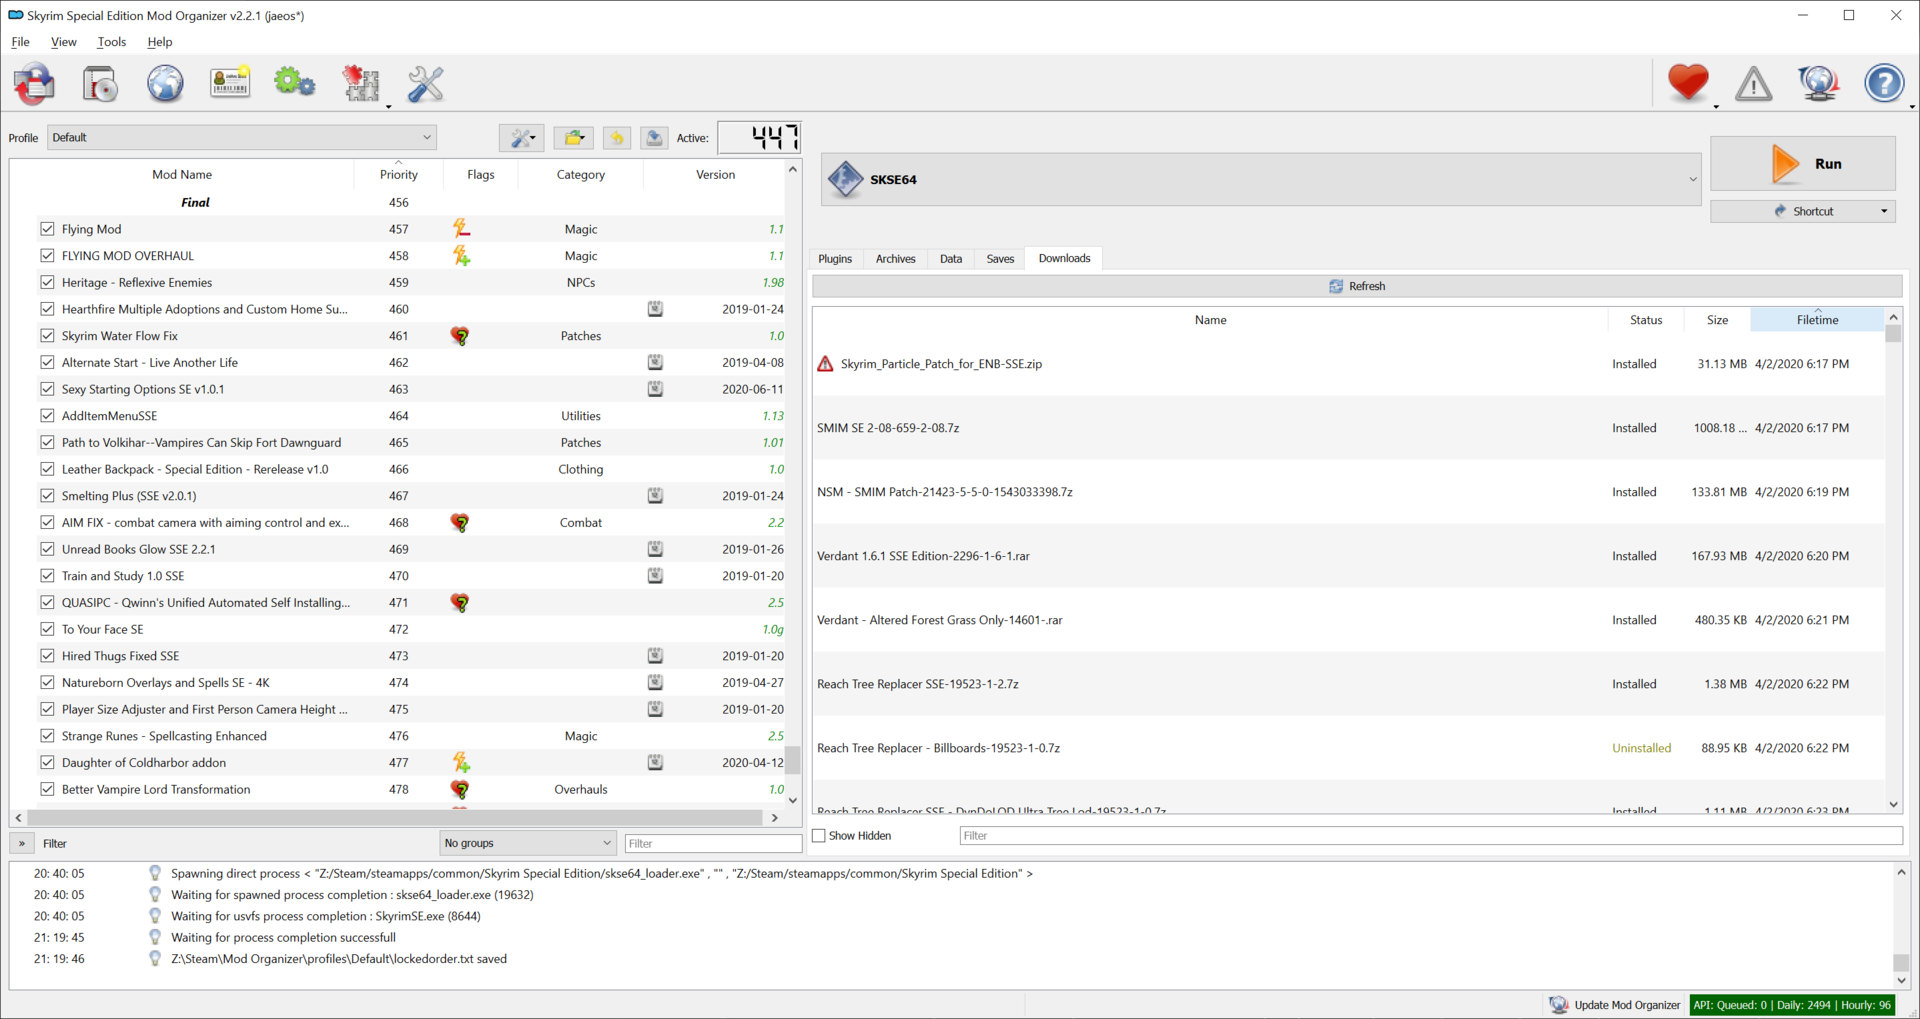Image resolution: width=1920 pixels, height=1019 pixels.
Task: Click the warning icon on Skyrim_Particle_Patch download
Action: (825, 364)
